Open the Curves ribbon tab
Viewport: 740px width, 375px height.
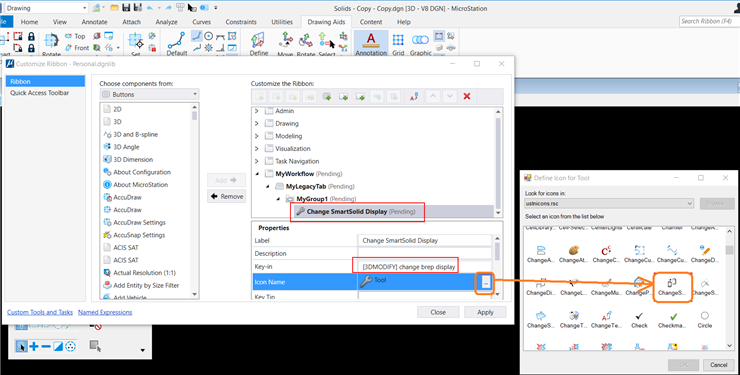tap(202, 22)
